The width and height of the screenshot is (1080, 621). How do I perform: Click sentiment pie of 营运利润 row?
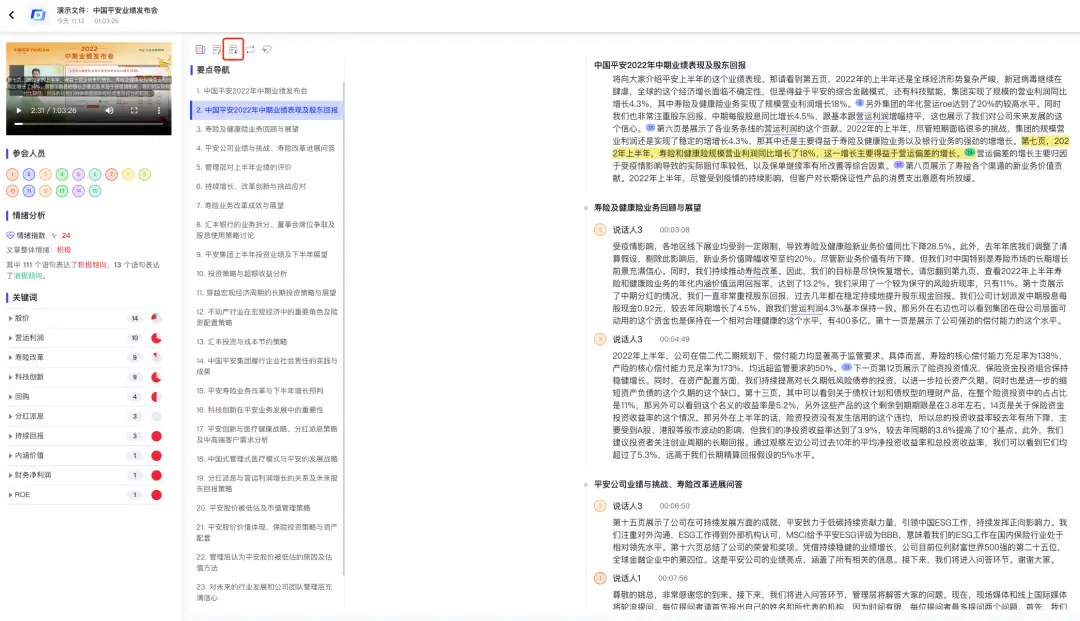(156, 338)
